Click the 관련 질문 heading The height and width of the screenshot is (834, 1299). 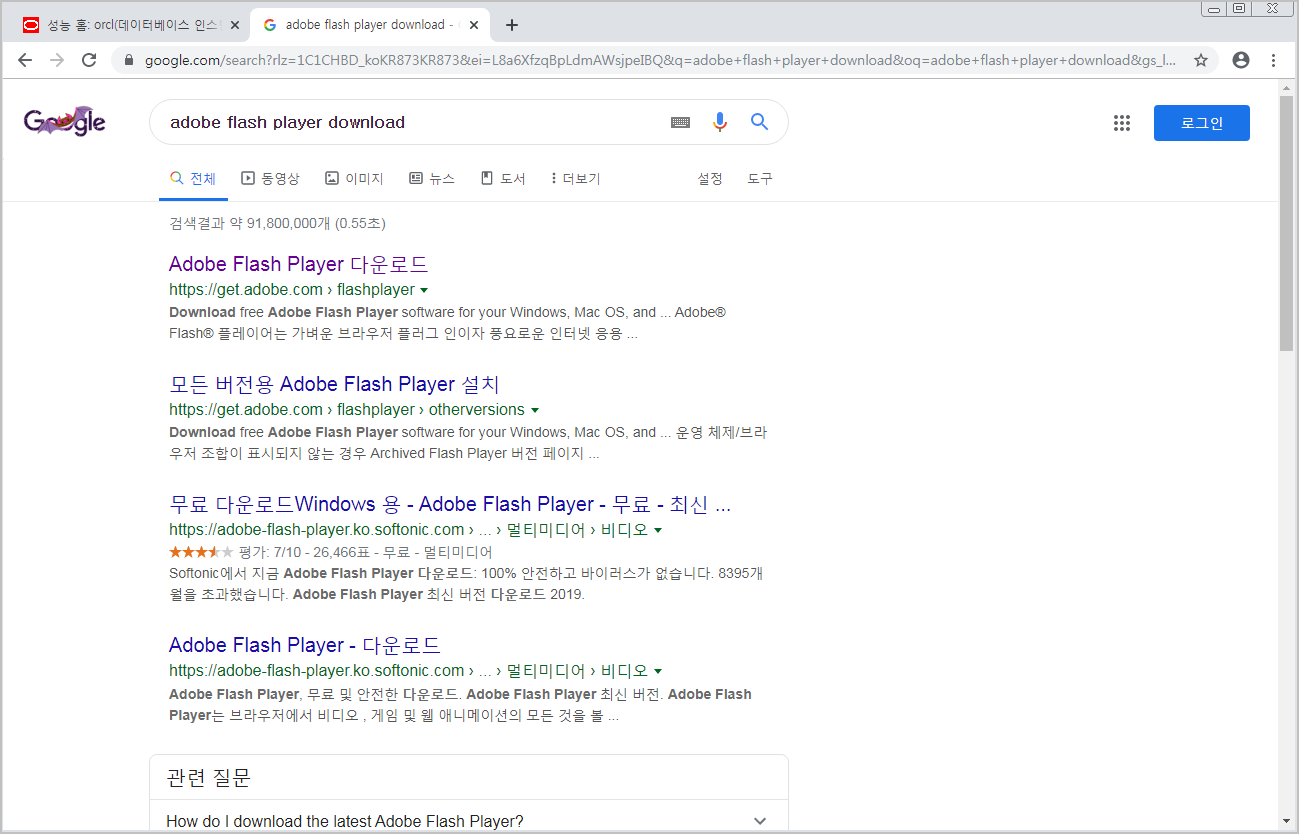coord(208,777)
